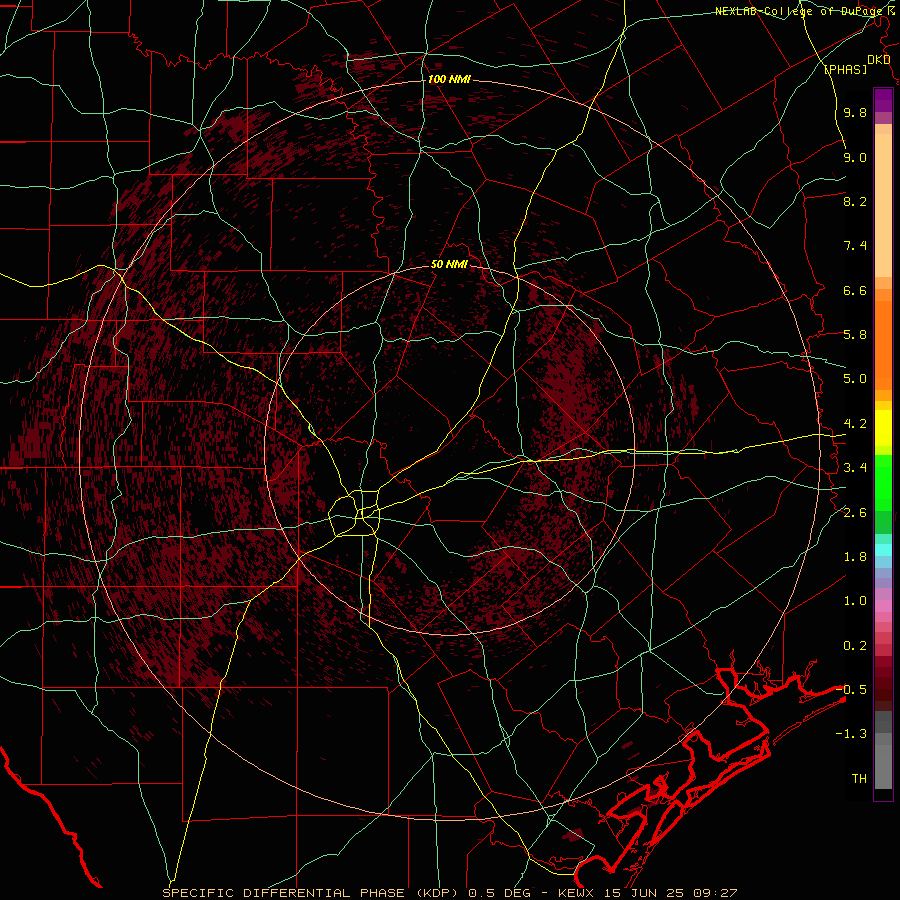Pick the cyan color bar segment
The height and width of the screenshot is (900, 900).
883,549
